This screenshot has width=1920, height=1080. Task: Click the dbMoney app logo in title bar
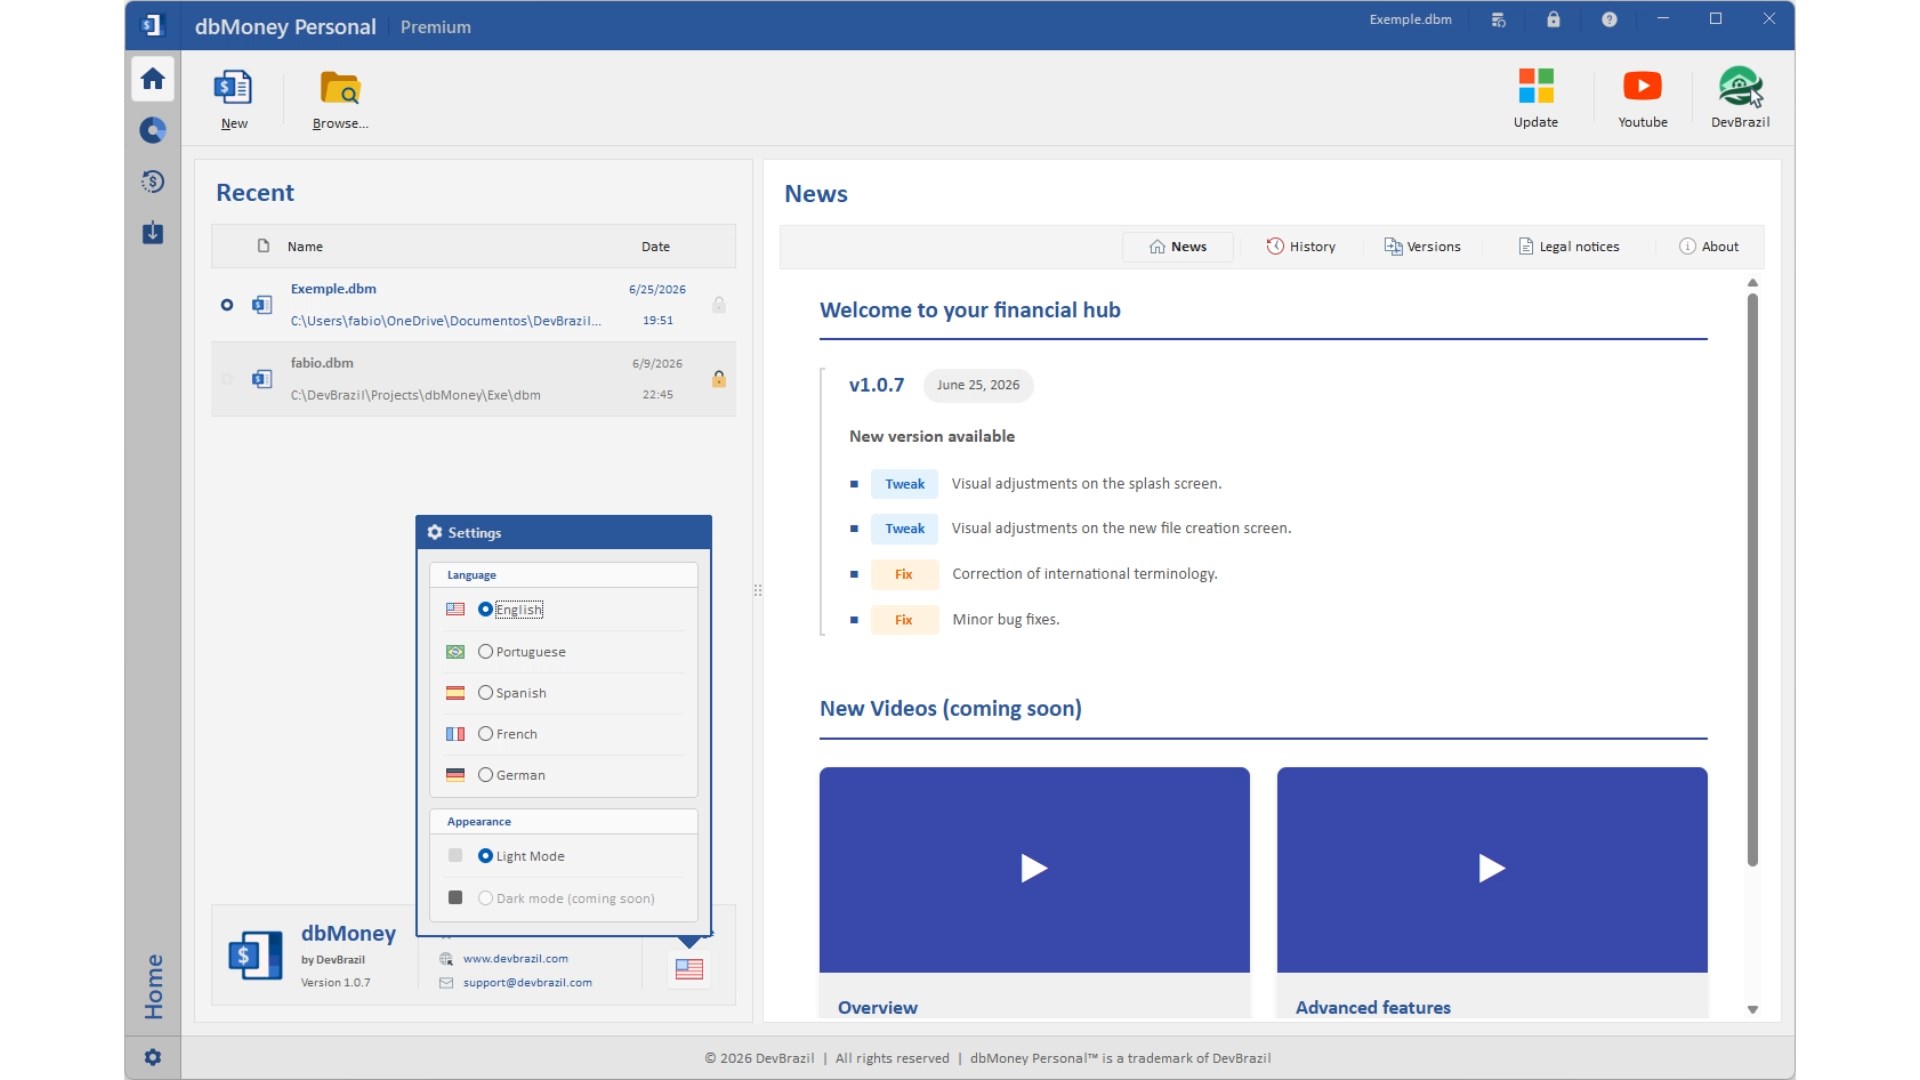point(152,25)
